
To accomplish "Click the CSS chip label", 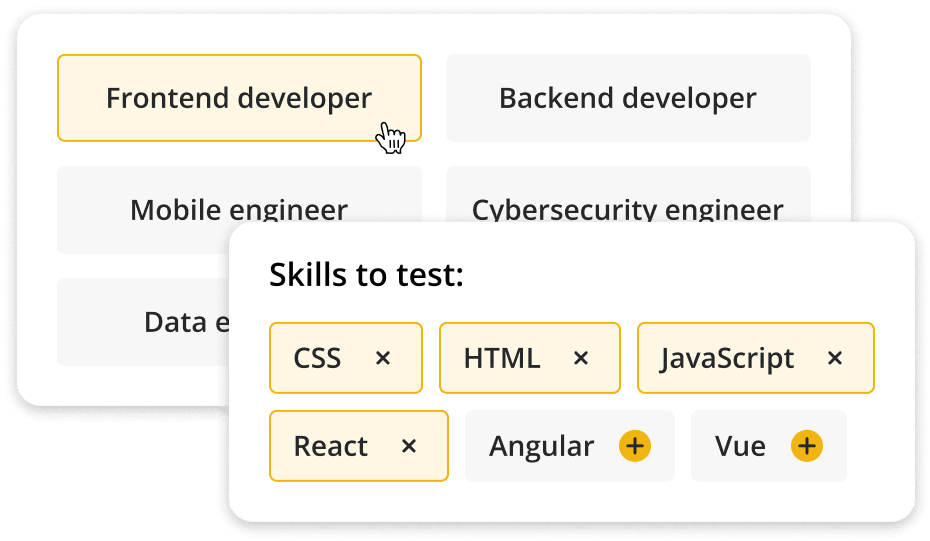I will click(317, 358).
